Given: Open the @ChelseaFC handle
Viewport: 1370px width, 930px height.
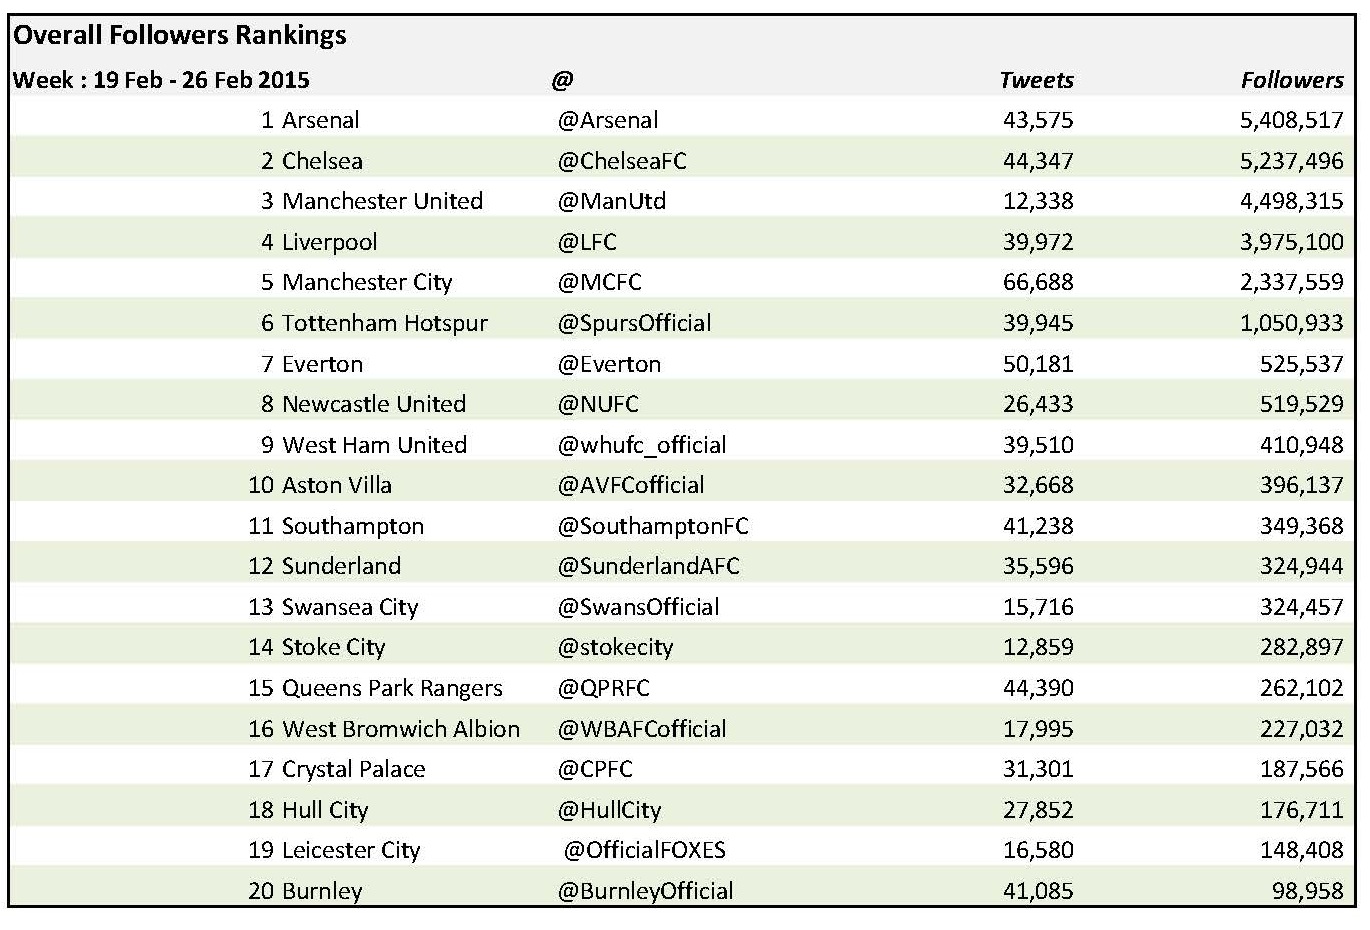Looking at the screenshot, I should click(x=622, y=162).
